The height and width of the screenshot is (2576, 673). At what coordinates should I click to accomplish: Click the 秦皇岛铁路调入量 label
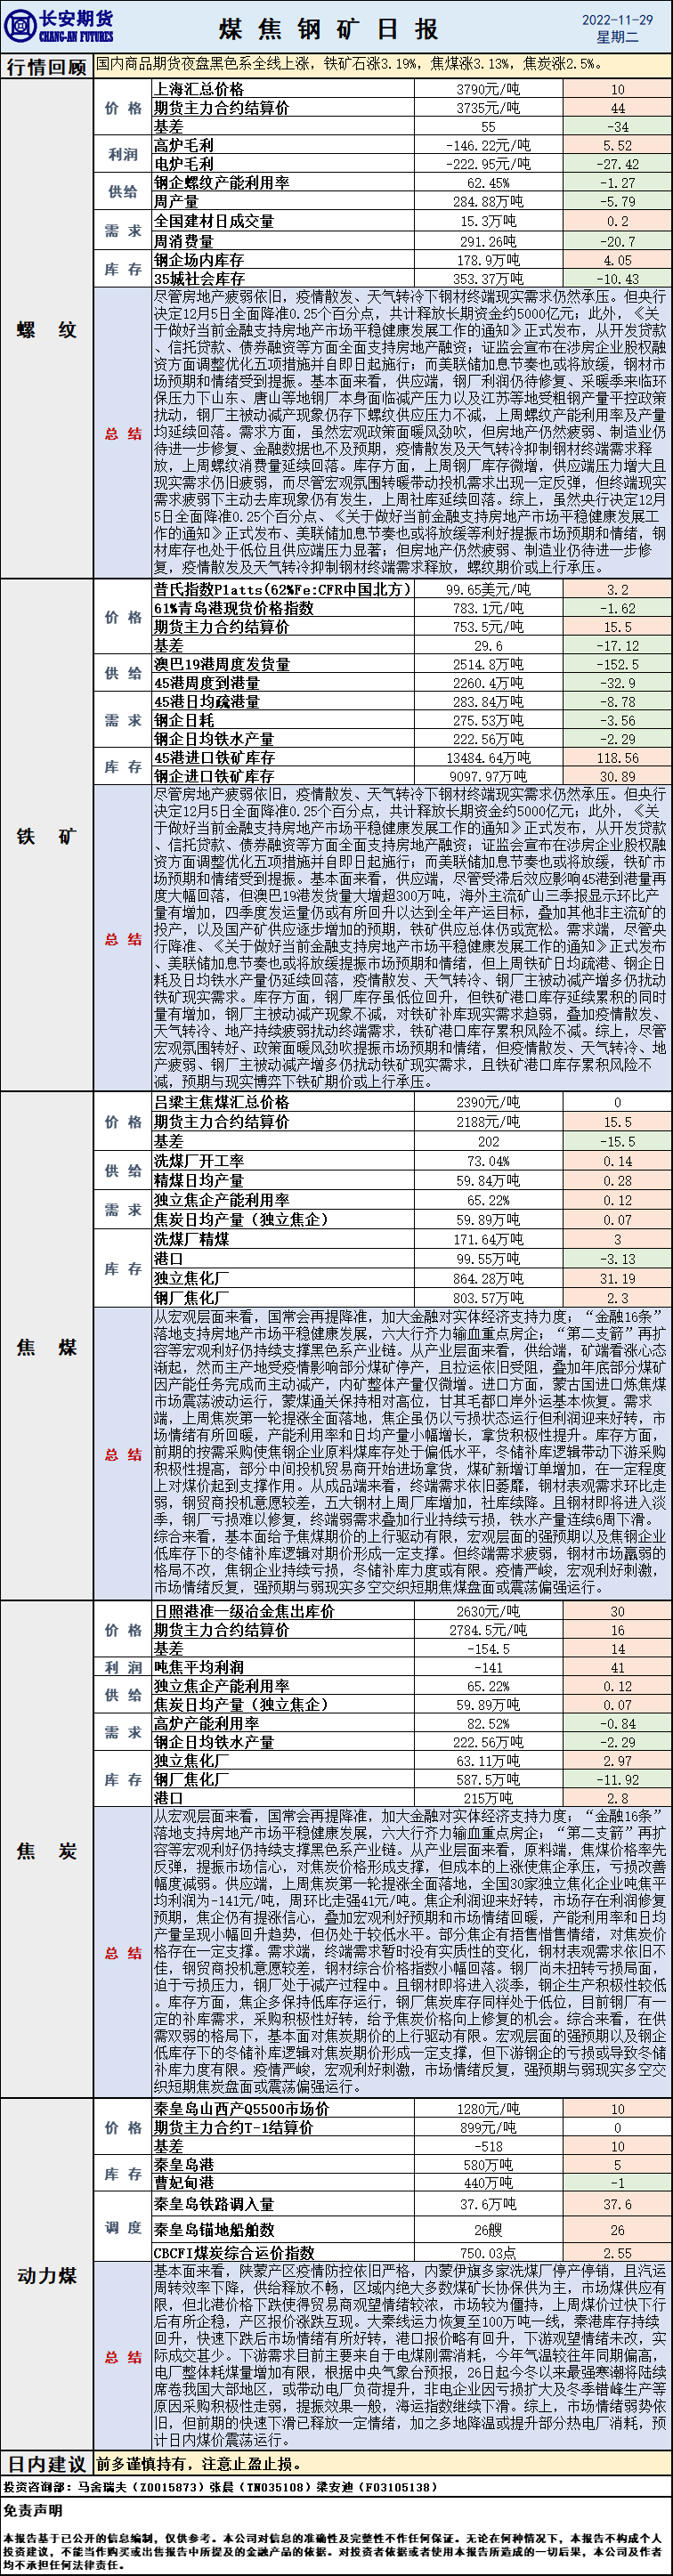pyautogui.click(x=213, y=2205)
